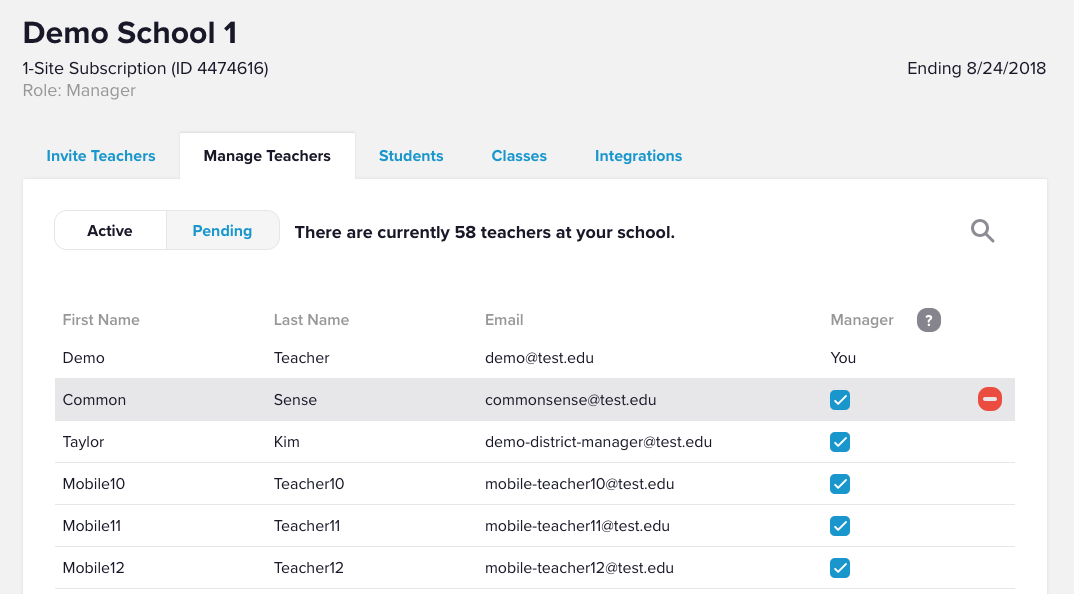Image resolution: width=1074 pixels, height=594 pixels.
Task: Remove Common Sense with the red minus icon
Action: pyautogui.click(x=989, y=400)
